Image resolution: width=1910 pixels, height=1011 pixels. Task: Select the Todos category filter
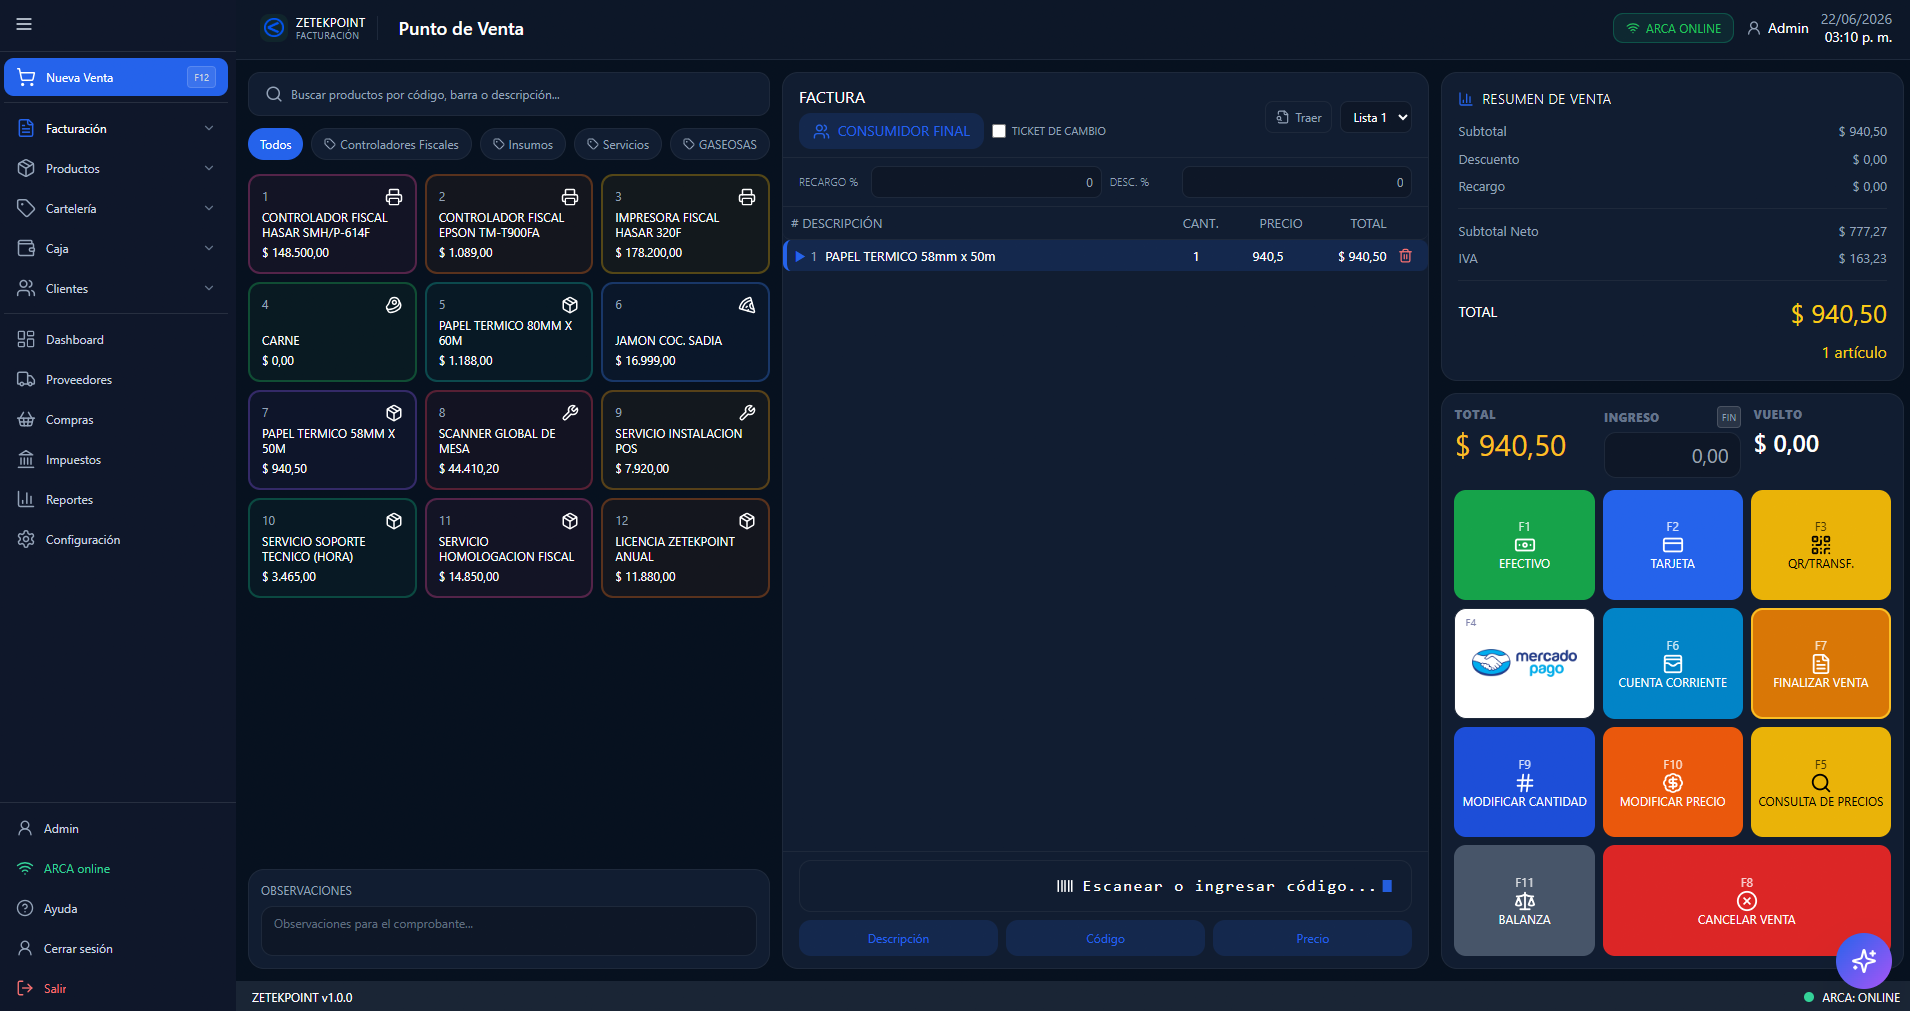pyautogui.click(x=275, y=145)
